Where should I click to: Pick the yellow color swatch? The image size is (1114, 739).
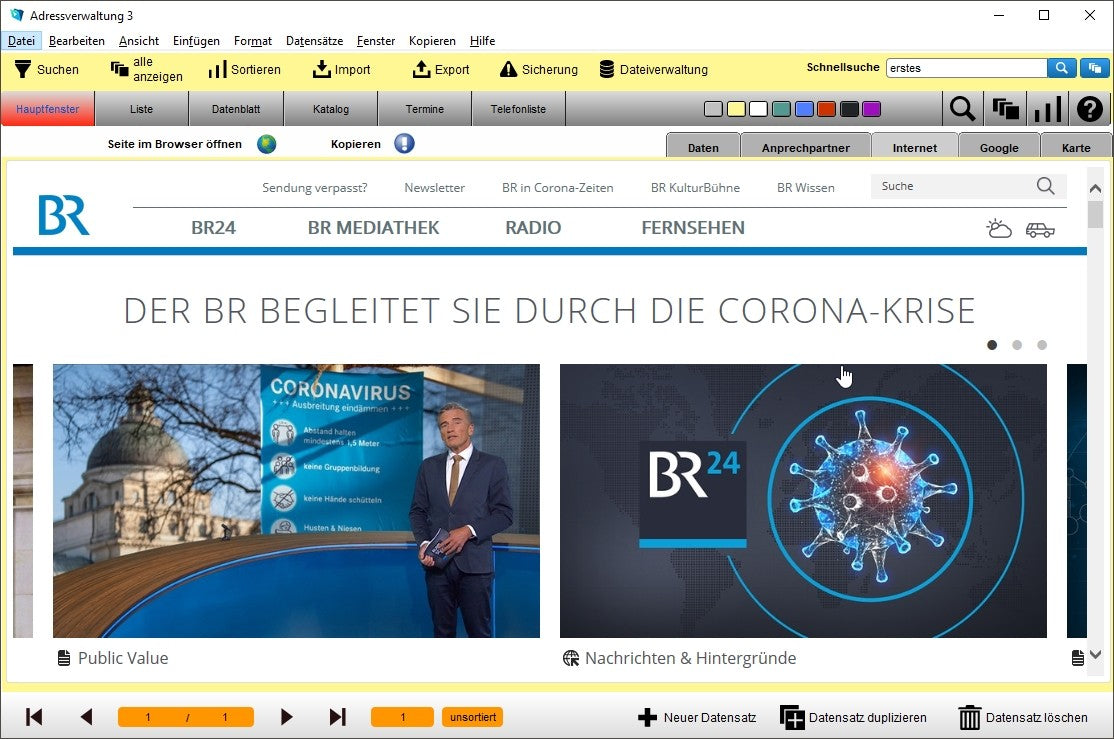point(735,109)
